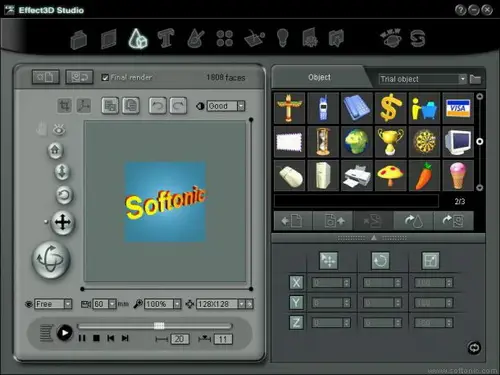The height and width of the screenshot is (375, 500).
Task: Select the vertical move arrows button
Action: (x=62, y=172)
